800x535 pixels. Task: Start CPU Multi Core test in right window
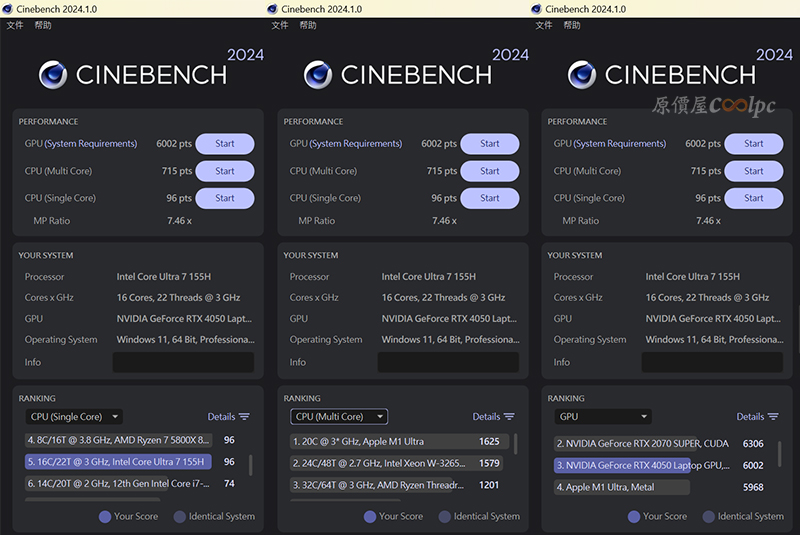click(754, 171)
